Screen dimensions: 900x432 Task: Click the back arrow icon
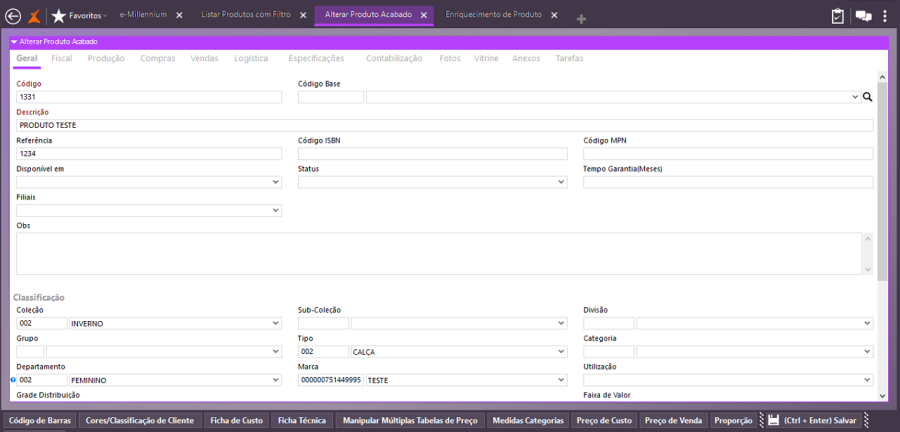[x=12, y=15]
